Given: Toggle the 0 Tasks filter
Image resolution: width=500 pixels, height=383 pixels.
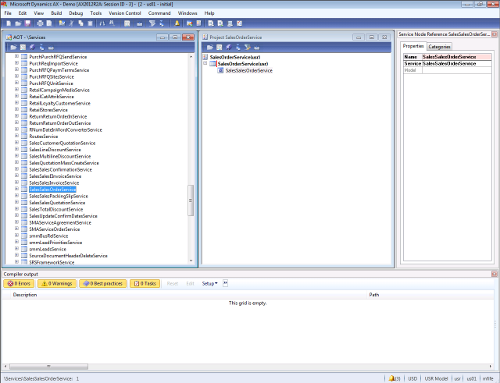Looking at the screenshot, I should pyautogui.click(x=145, y=283).
